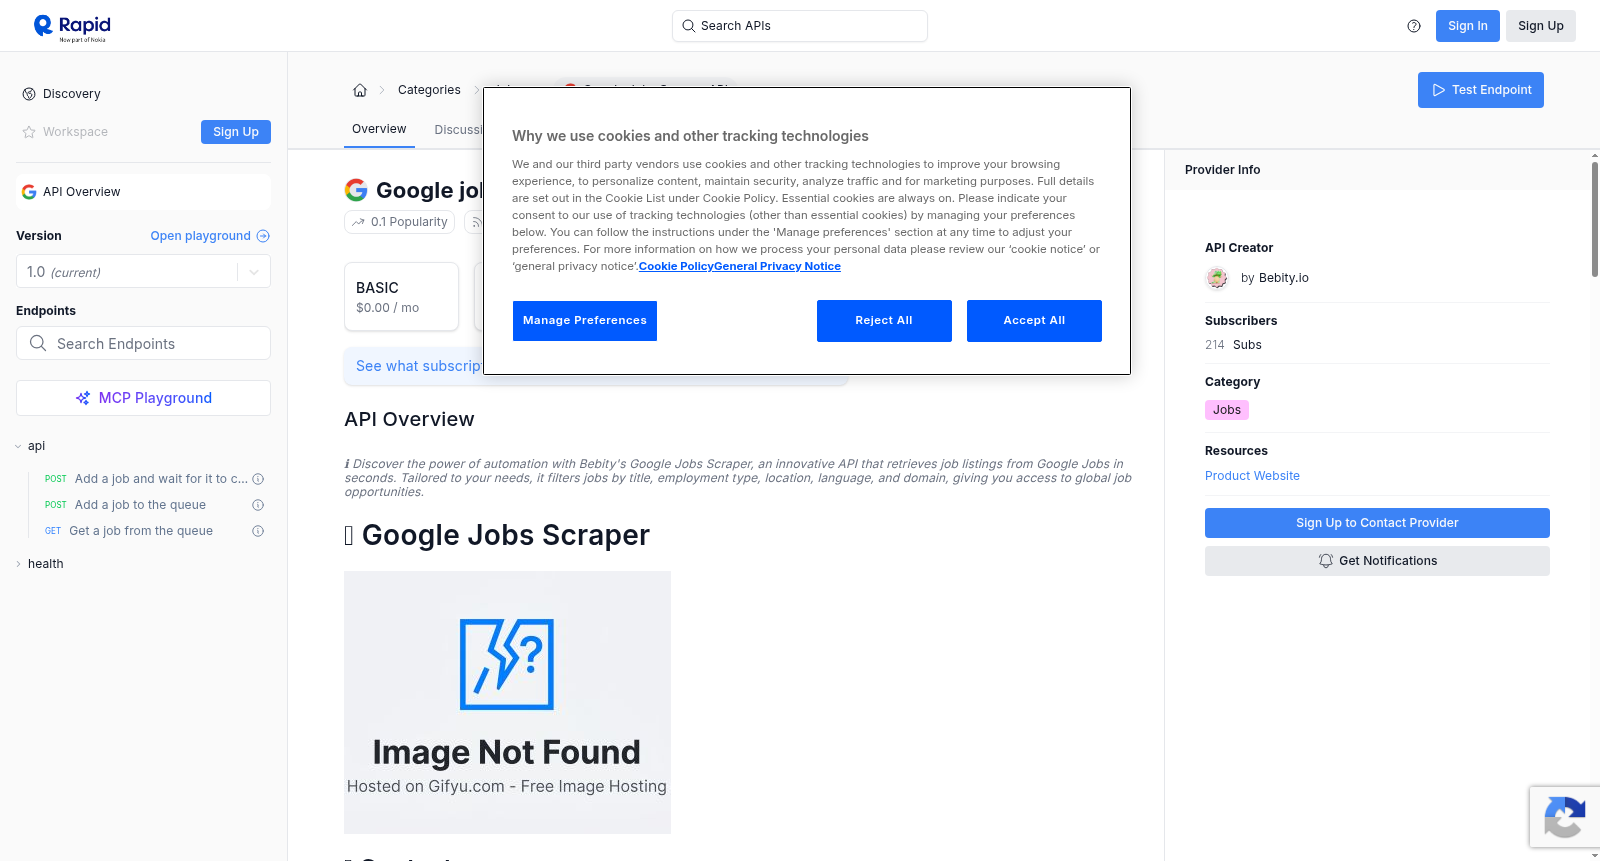1600x861 pixels.
Task: Click the 0.1 Popularity badge
Action: [x=400, y=222]
